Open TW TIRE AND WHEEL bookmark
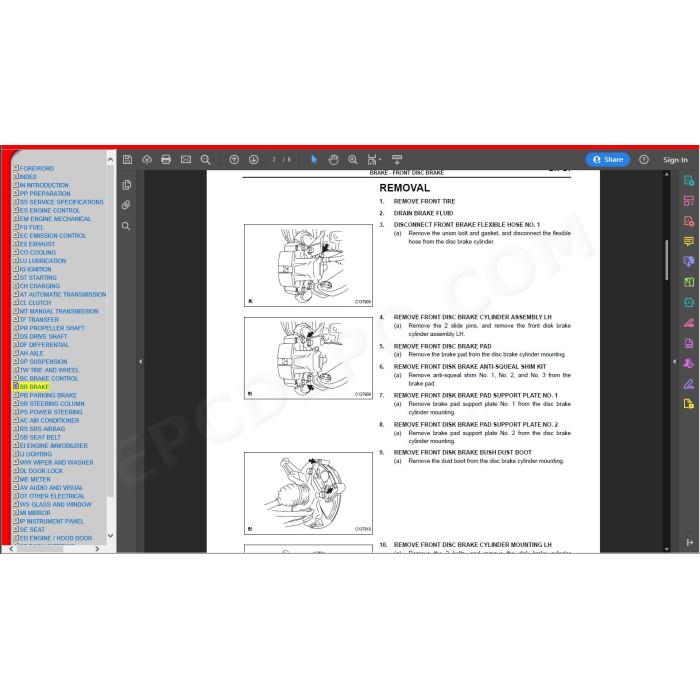The height and width of the screenshot is (700, 700). (x=49, y=370)
